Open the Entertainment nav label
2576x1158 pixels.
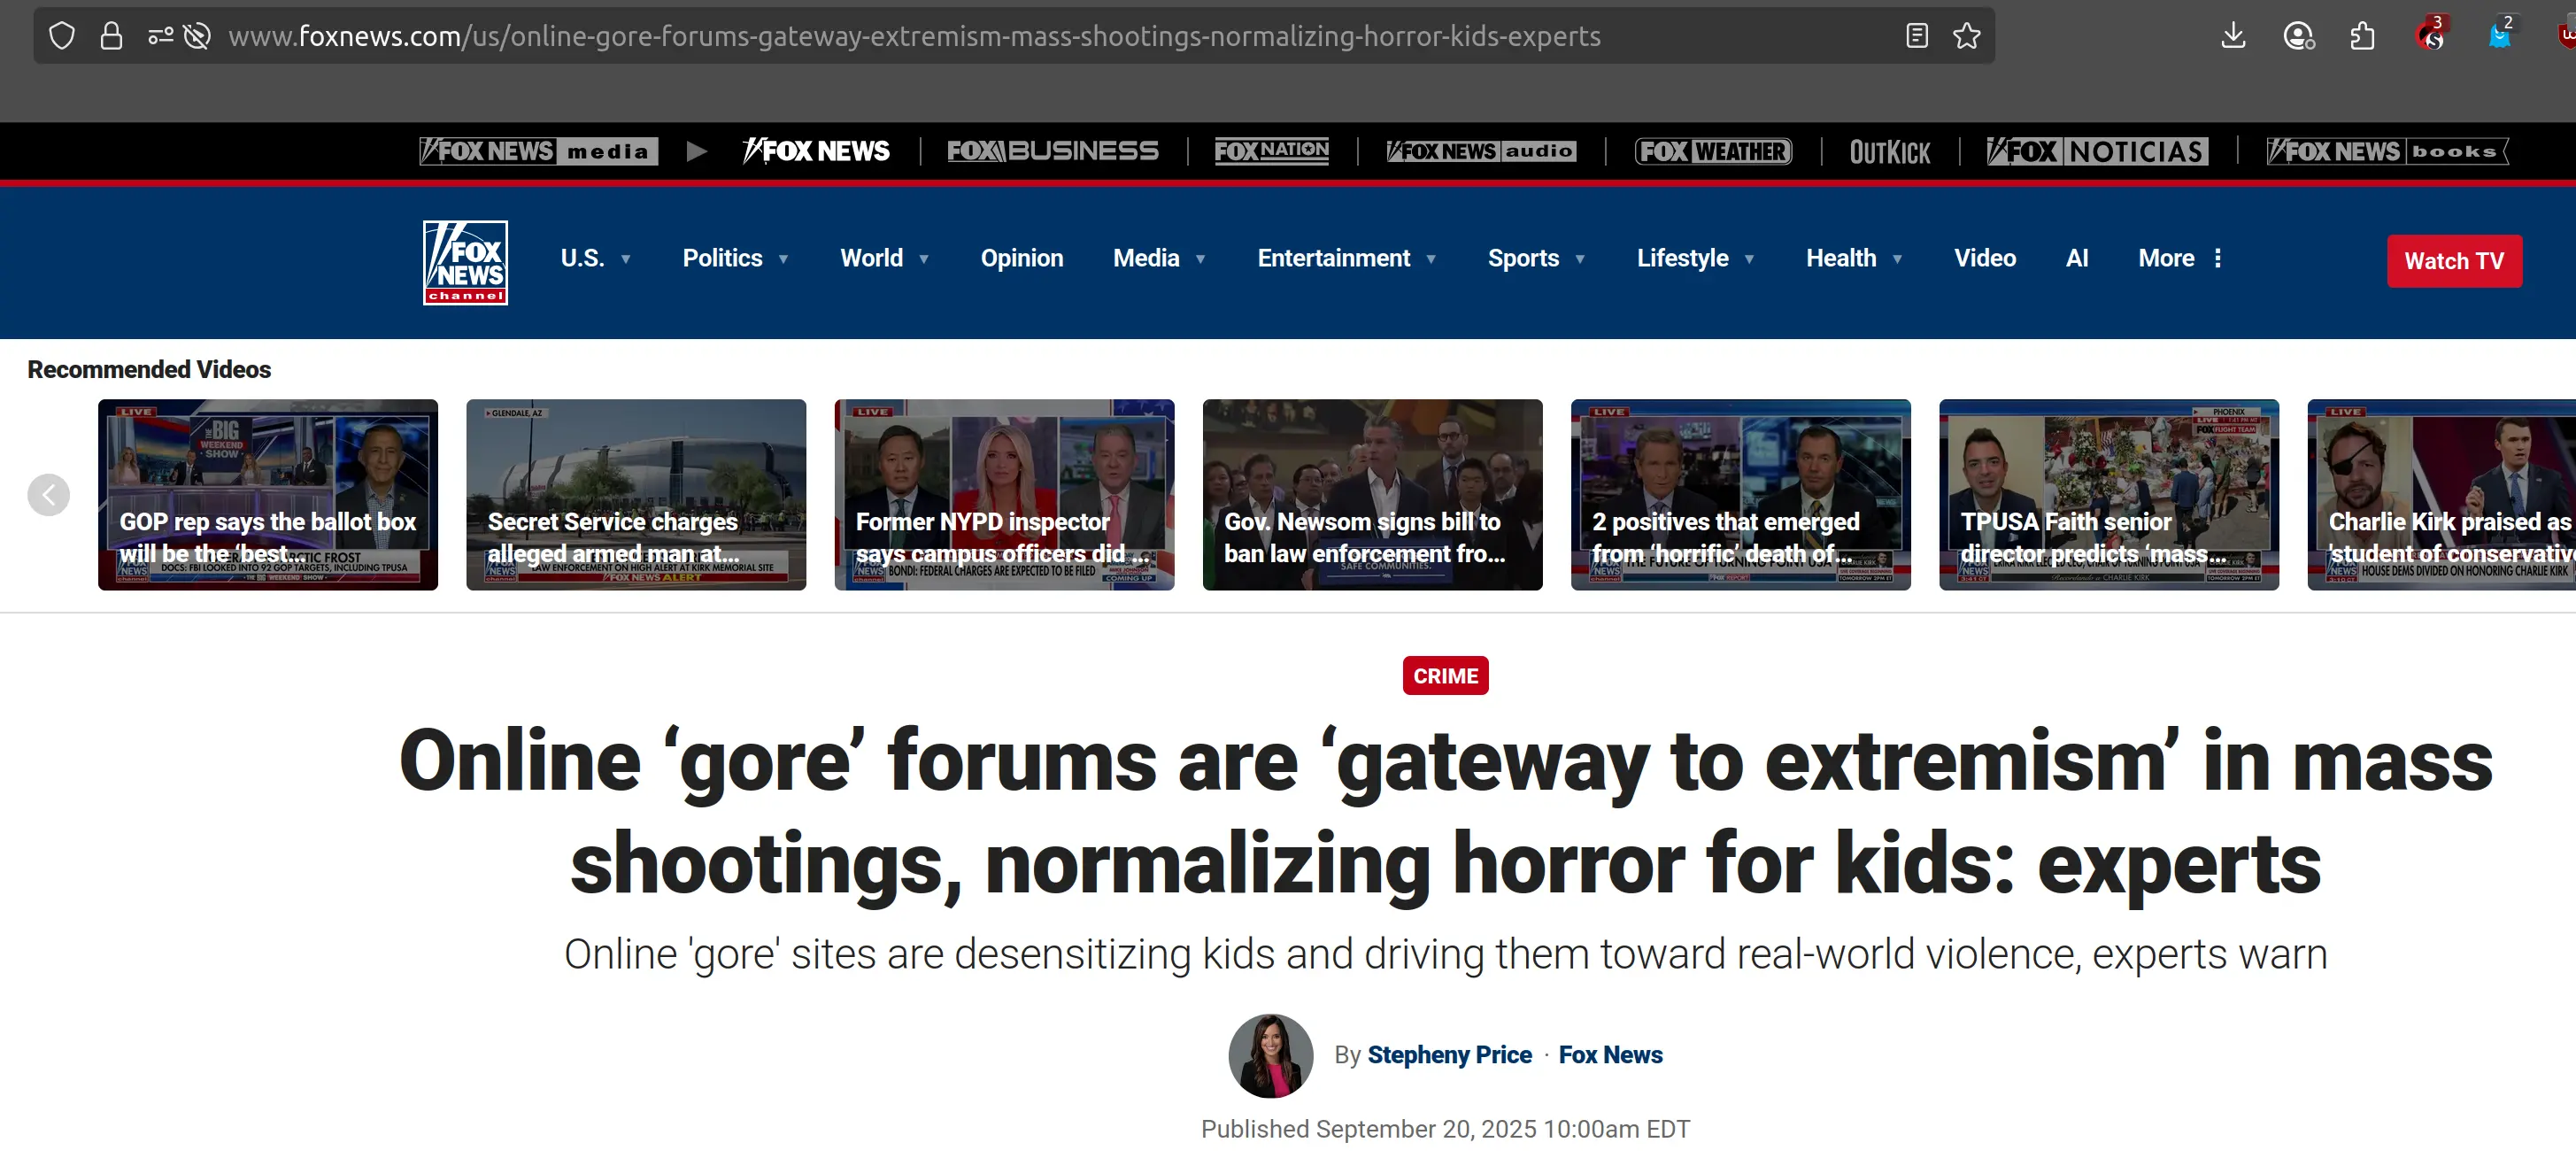pos(1333,258)
